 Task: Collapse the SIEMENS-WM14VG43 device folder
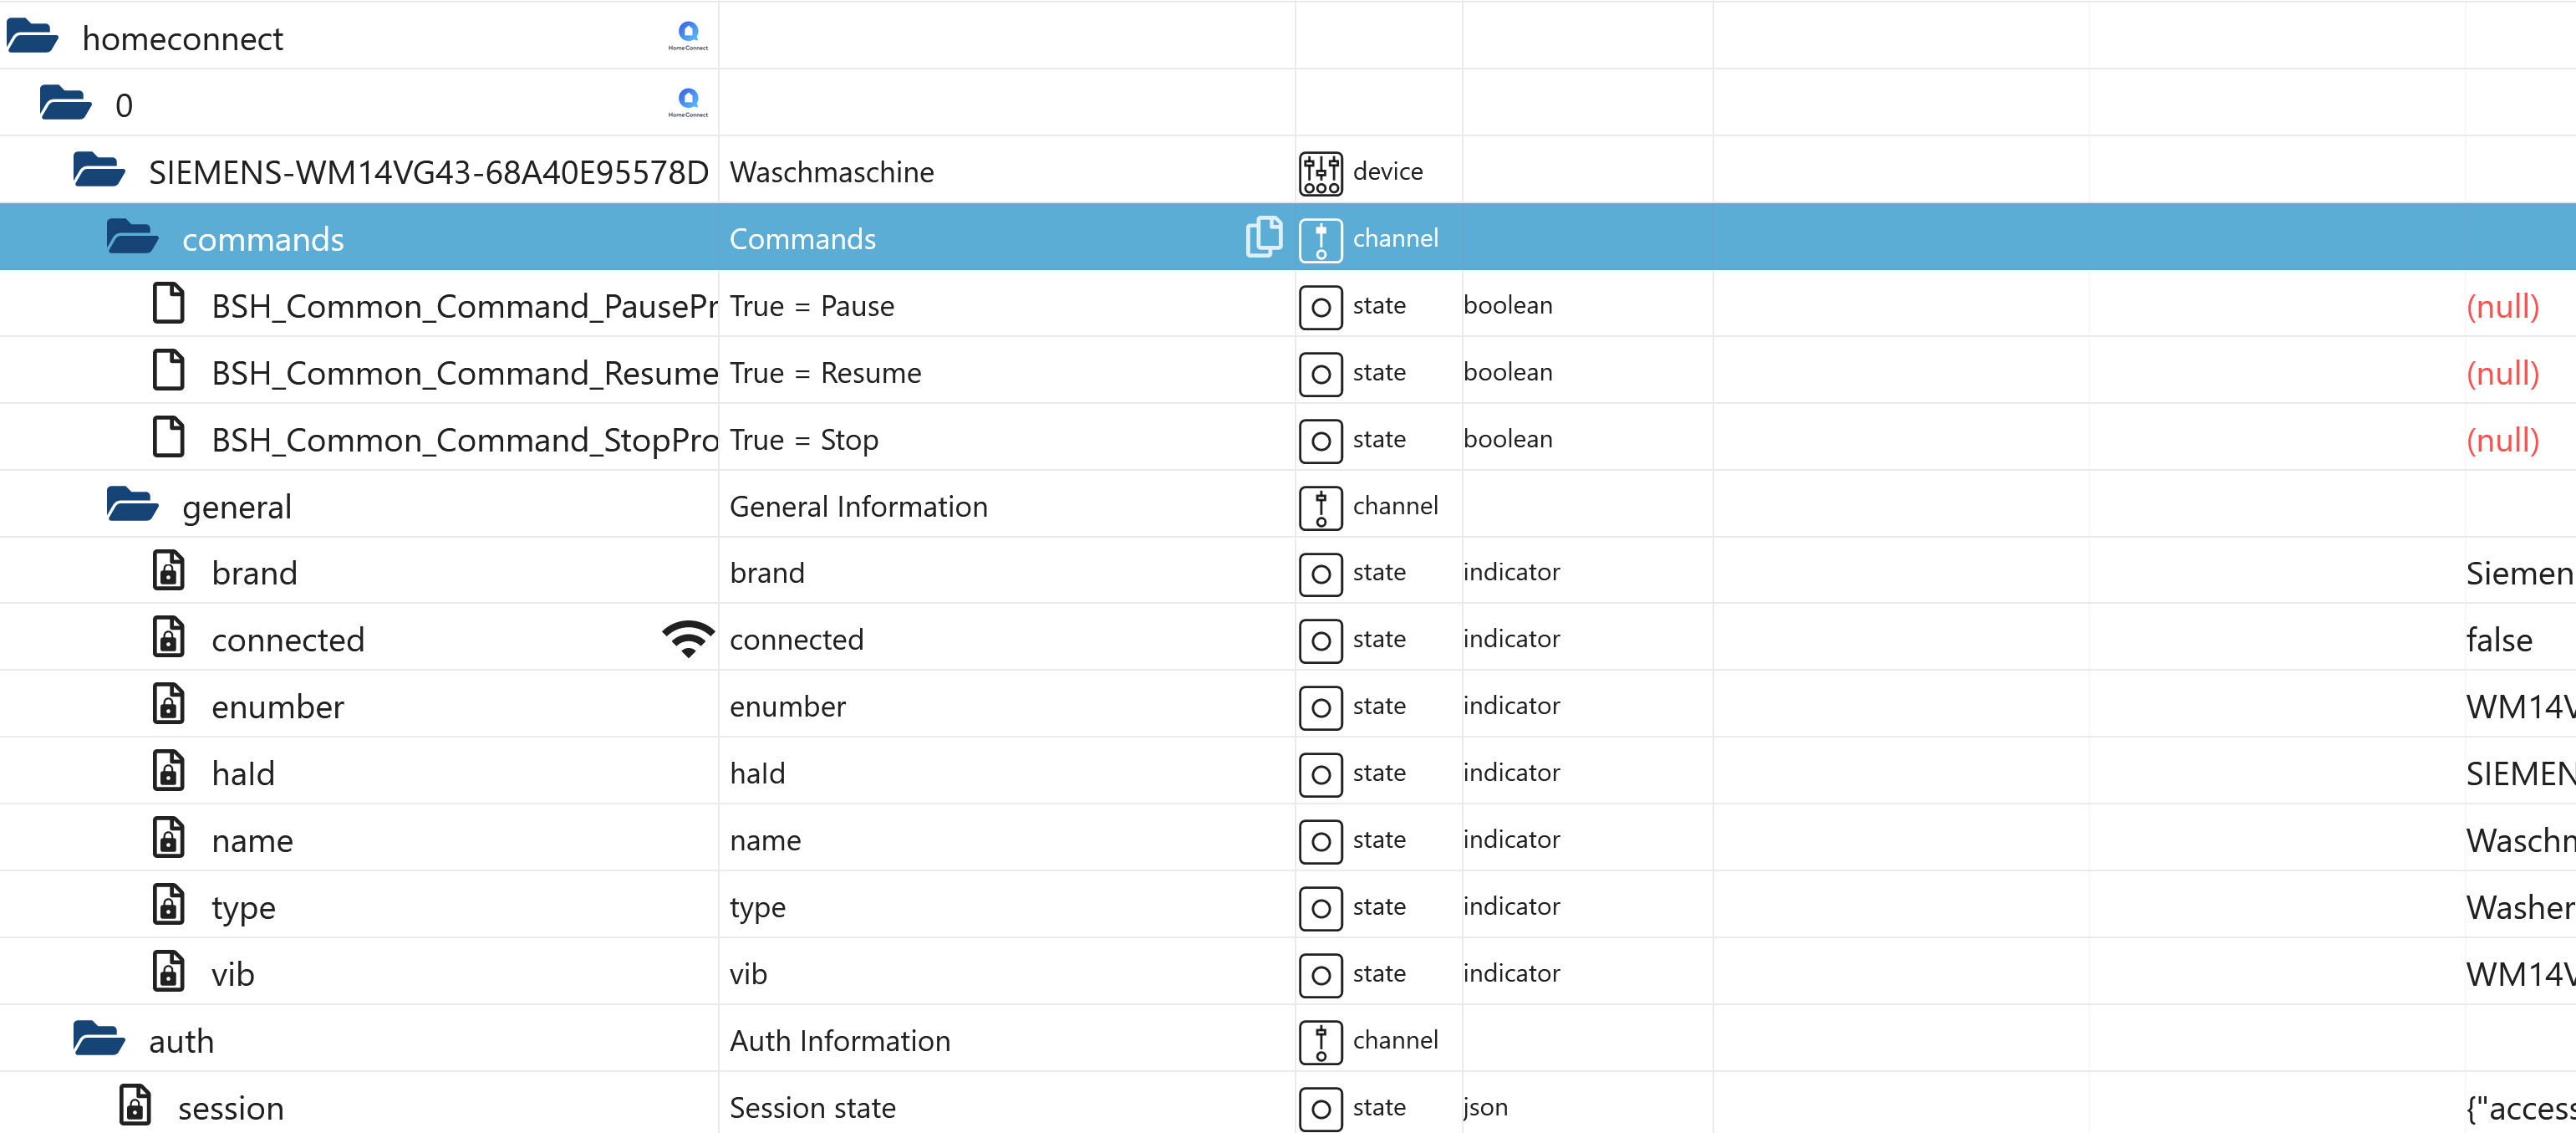[x=98, y=170]
